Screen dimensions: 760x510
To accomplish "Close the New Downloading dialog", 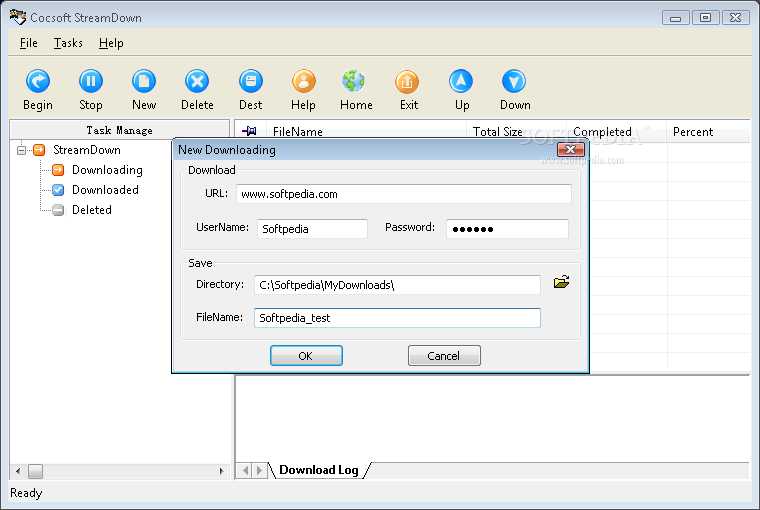I will (x=570, y=149).
